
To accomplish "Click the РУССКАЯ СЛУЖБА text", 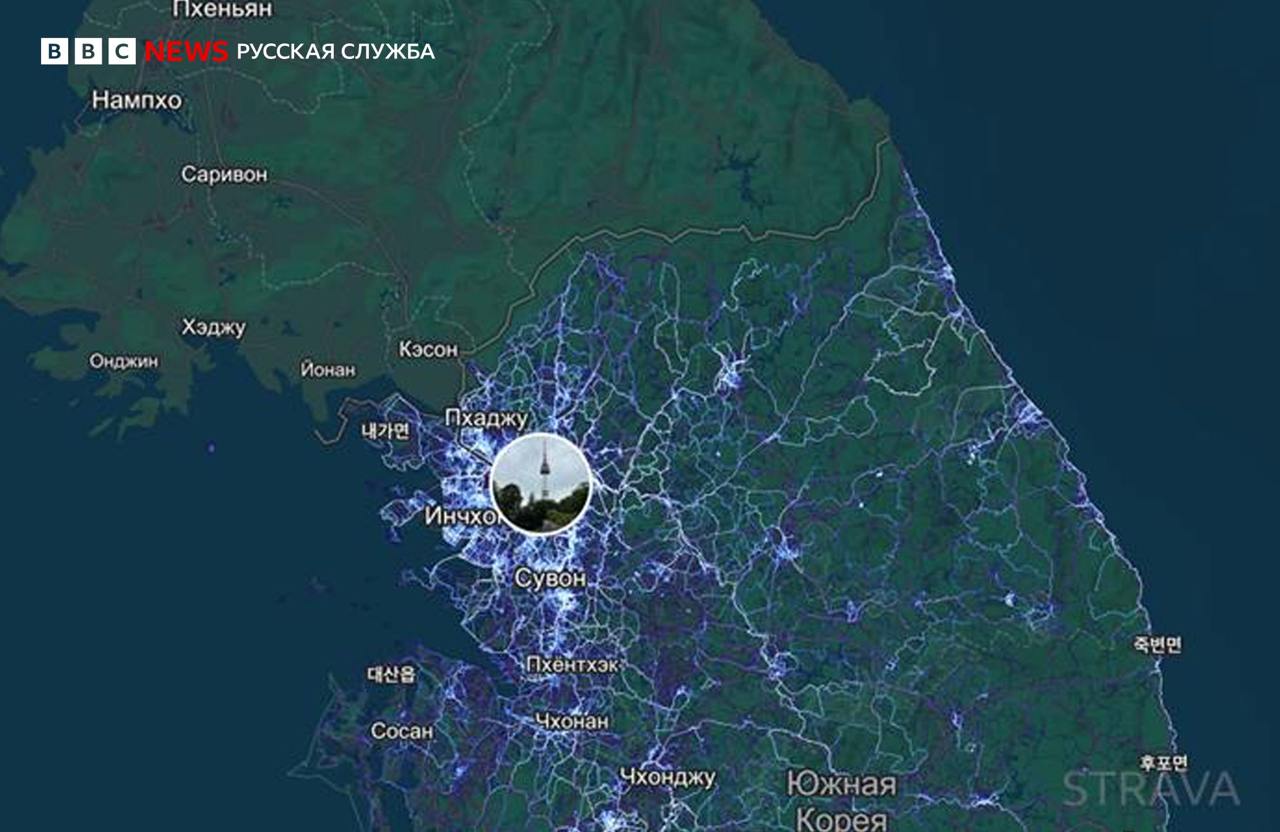I will point(336,52).
